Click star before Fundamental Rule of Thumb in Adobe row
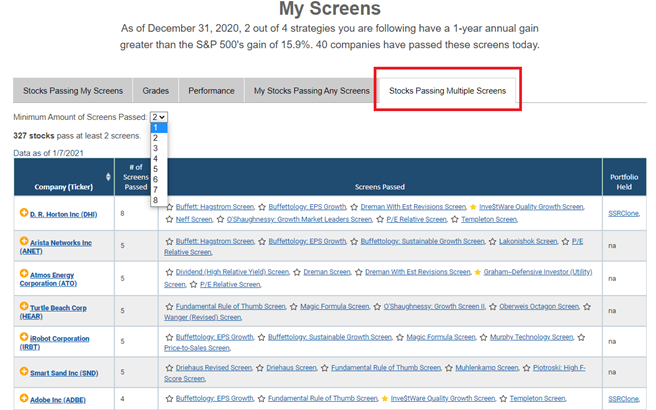The width and height of the screenshot is (656, 410). [x=261, y=399]
